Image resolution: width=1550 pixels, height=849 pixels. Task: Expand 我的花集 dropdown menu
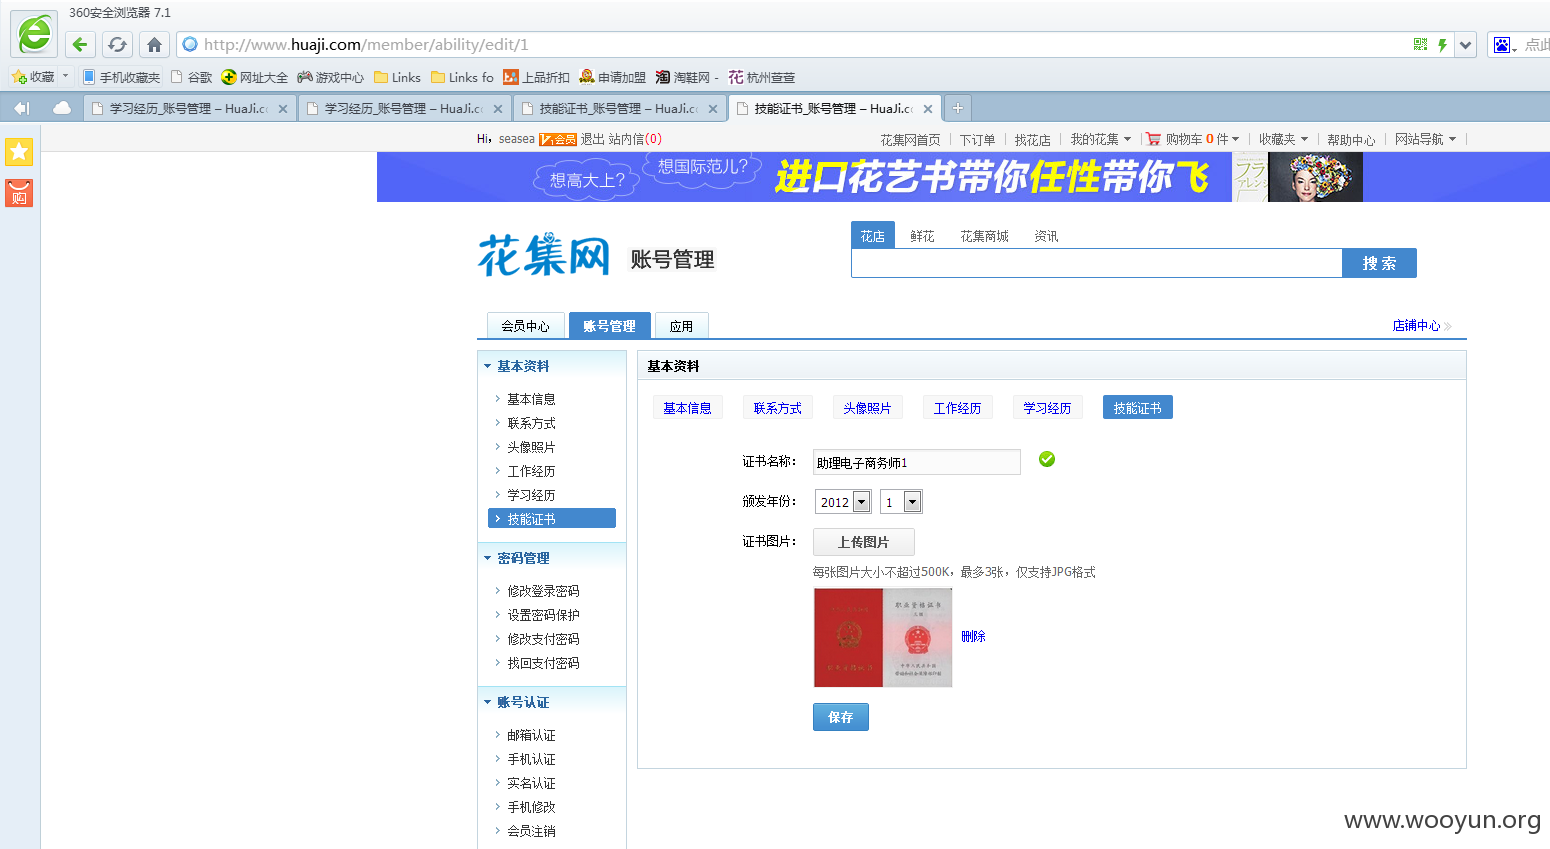1100,139
